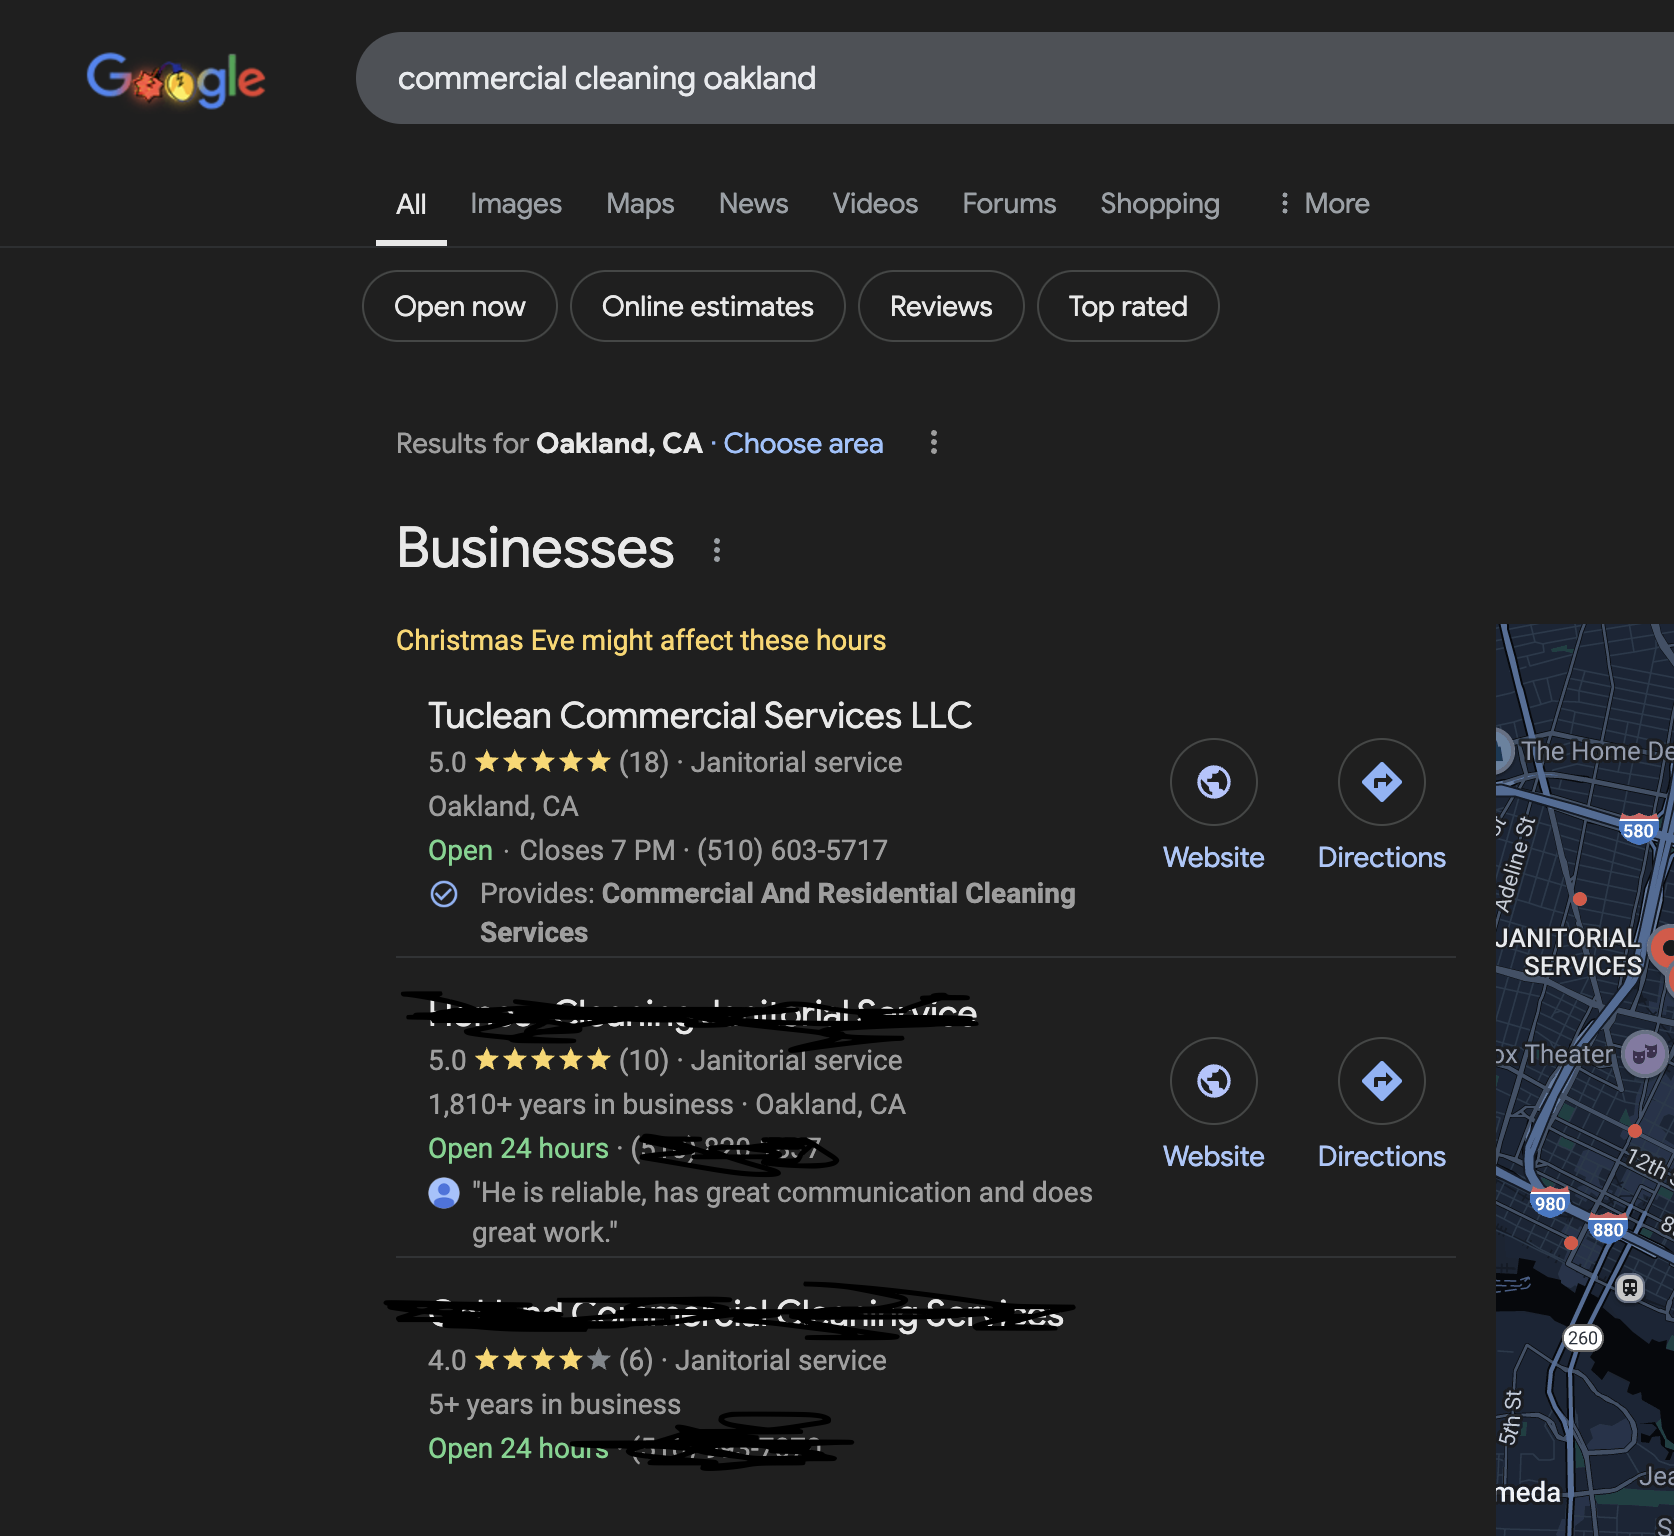Open the three-dot menu beside Choose area
This screenshot has width=1674, height=1536.
934,442
